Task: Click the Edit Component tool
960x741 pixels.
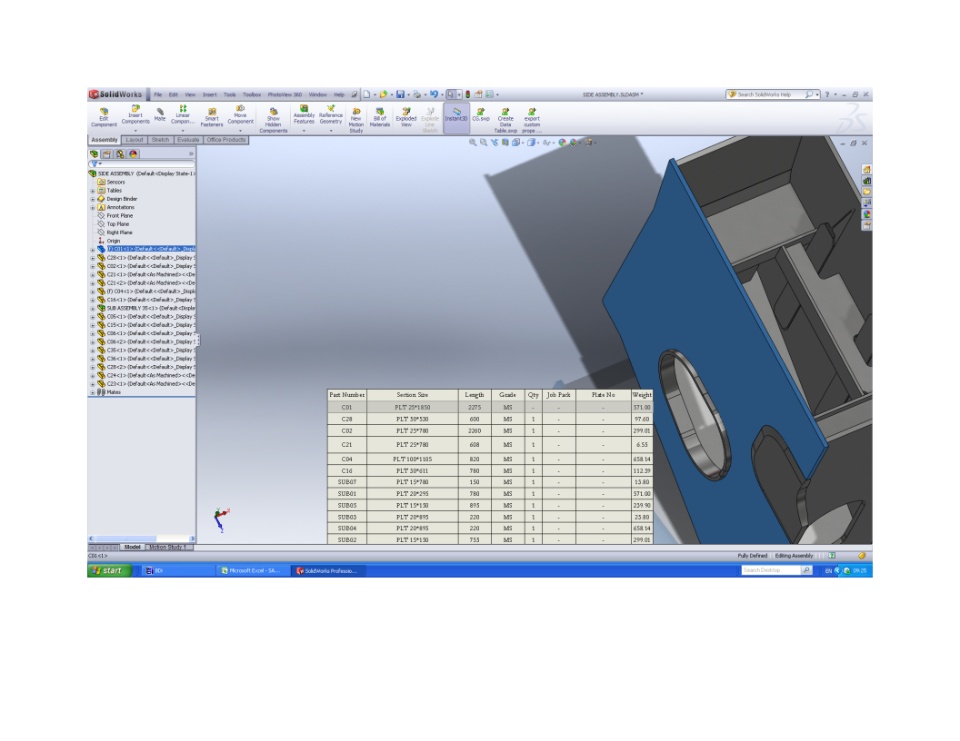Action: [x=103, y=117]
